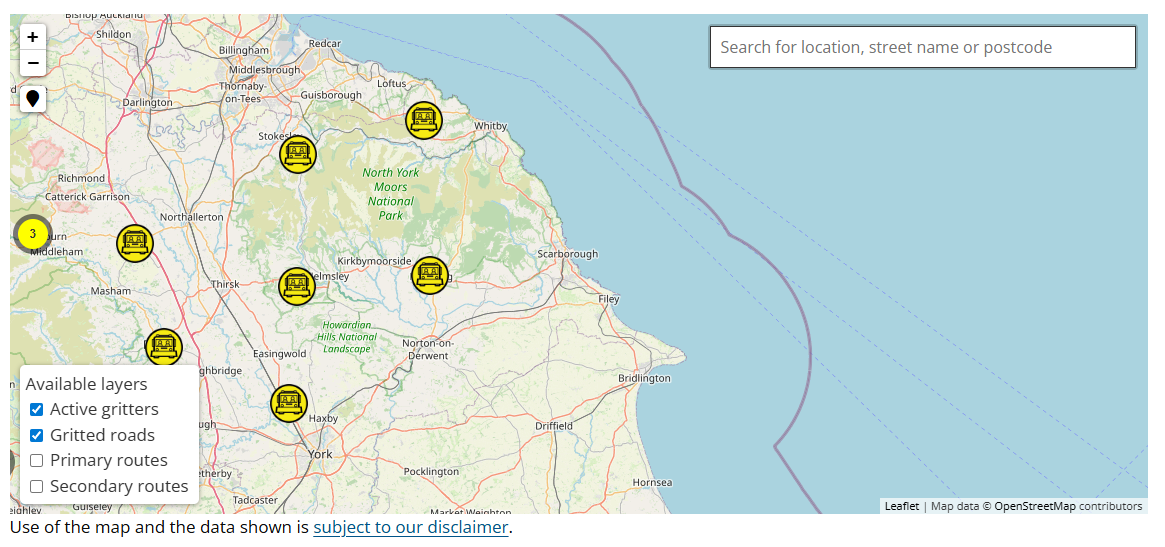1165x547 pixels.
Task: Click the gritter icon above Available layers panel
Action: coord(164,346)
